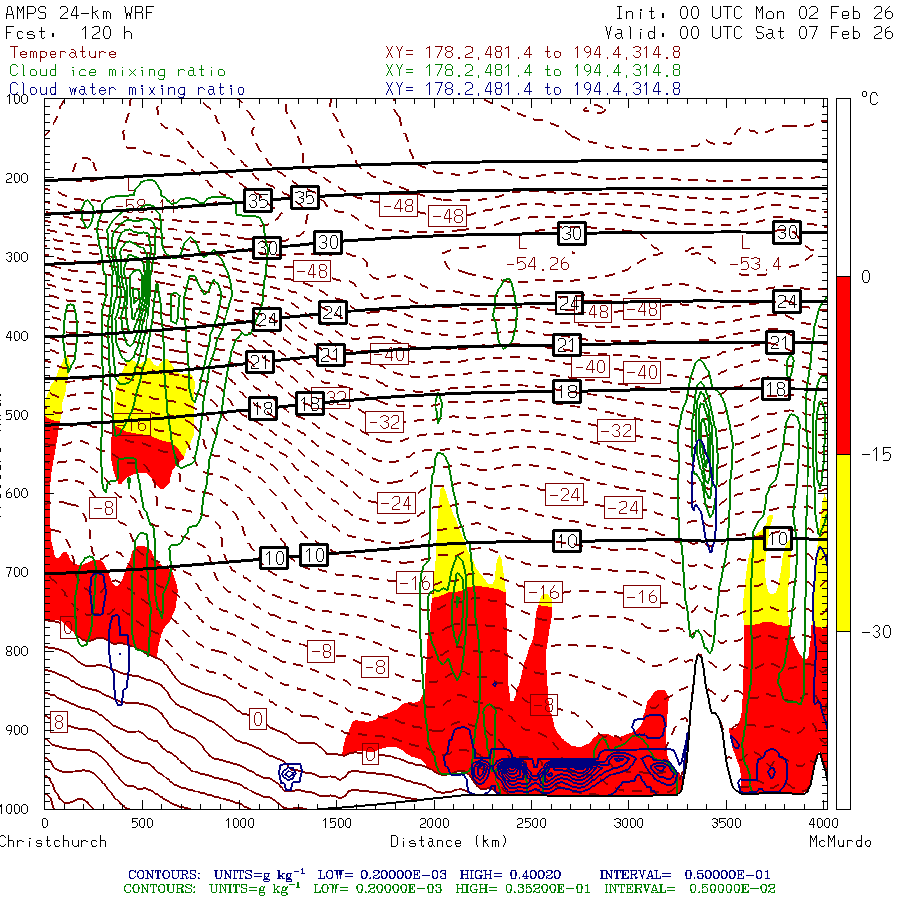
Task: Click the '400' pressure axis label
Action: pos(17,336)
